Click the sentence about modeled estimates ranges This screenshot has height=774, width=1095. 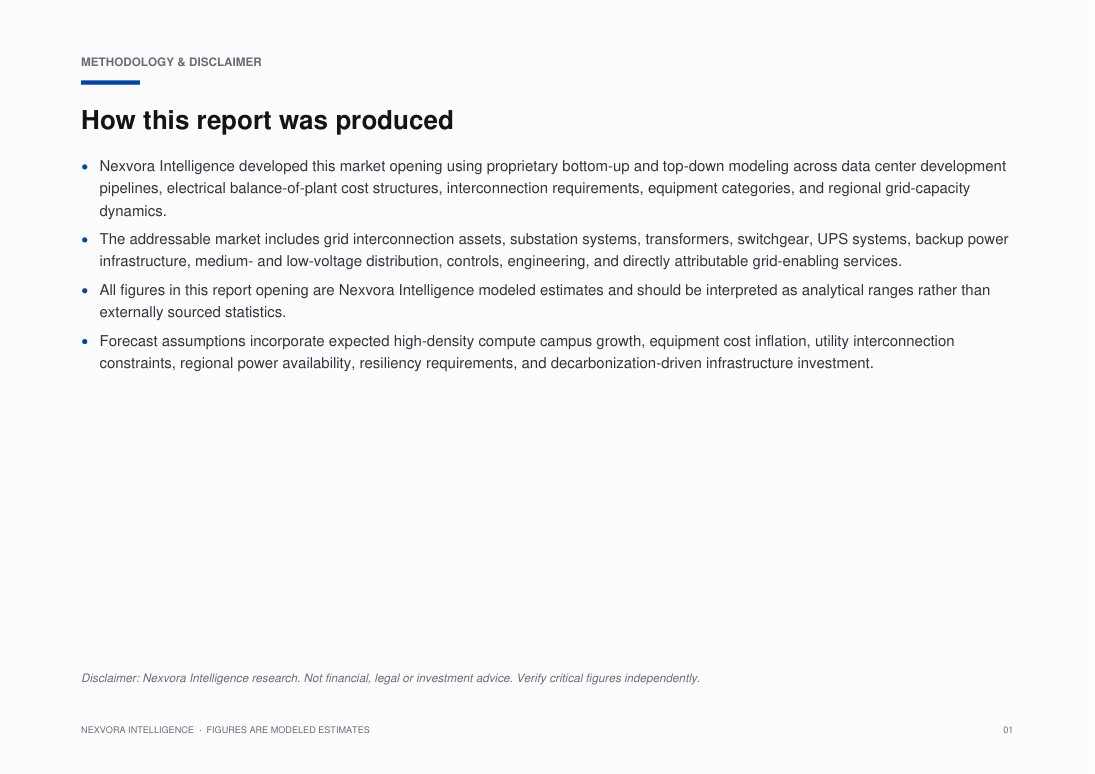[x=545, y=301]
